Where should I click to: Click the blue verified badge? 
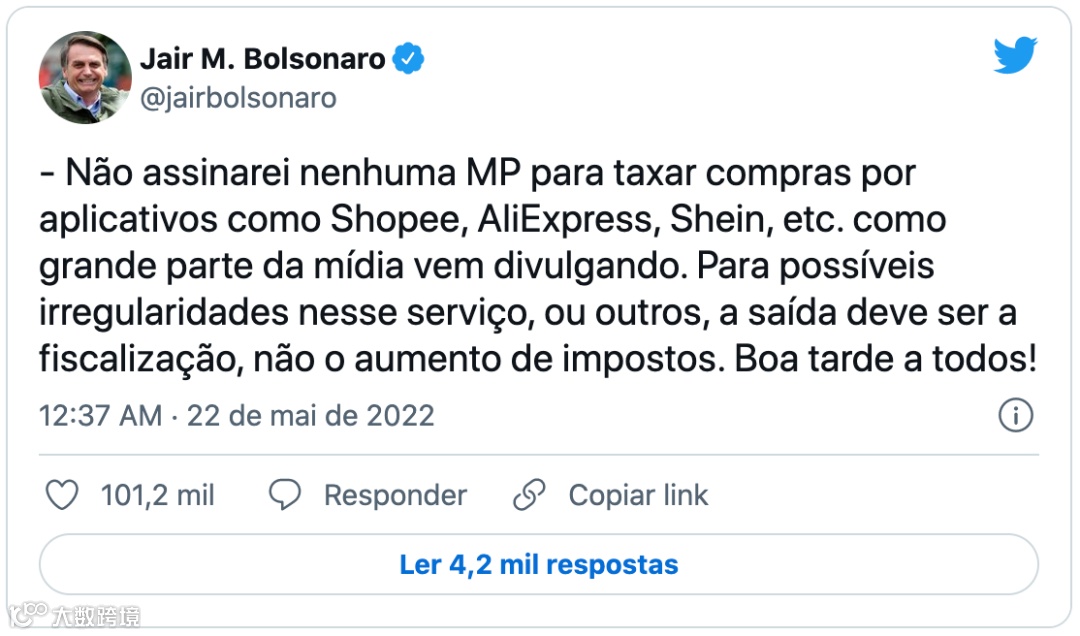point(407,59)
